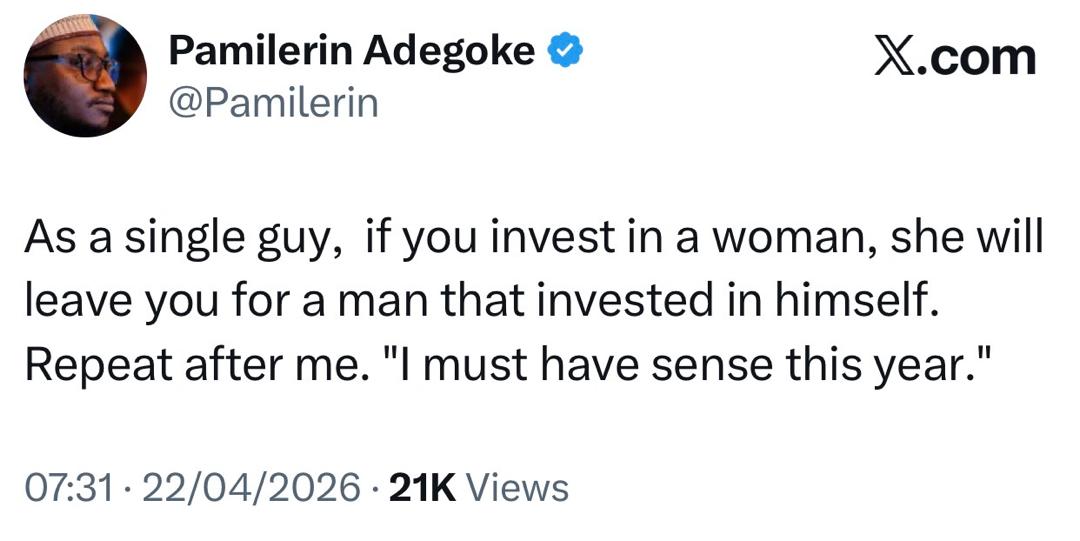The width and height of the screenshot is (1080, 541).
Task: Open Pamilerin's profile picture
Action: [86, 76]
